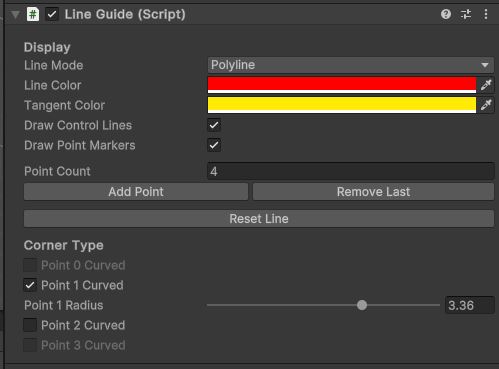Click the Draw Point Markers label
The image size is (499, 369).
tap(80, 145)
